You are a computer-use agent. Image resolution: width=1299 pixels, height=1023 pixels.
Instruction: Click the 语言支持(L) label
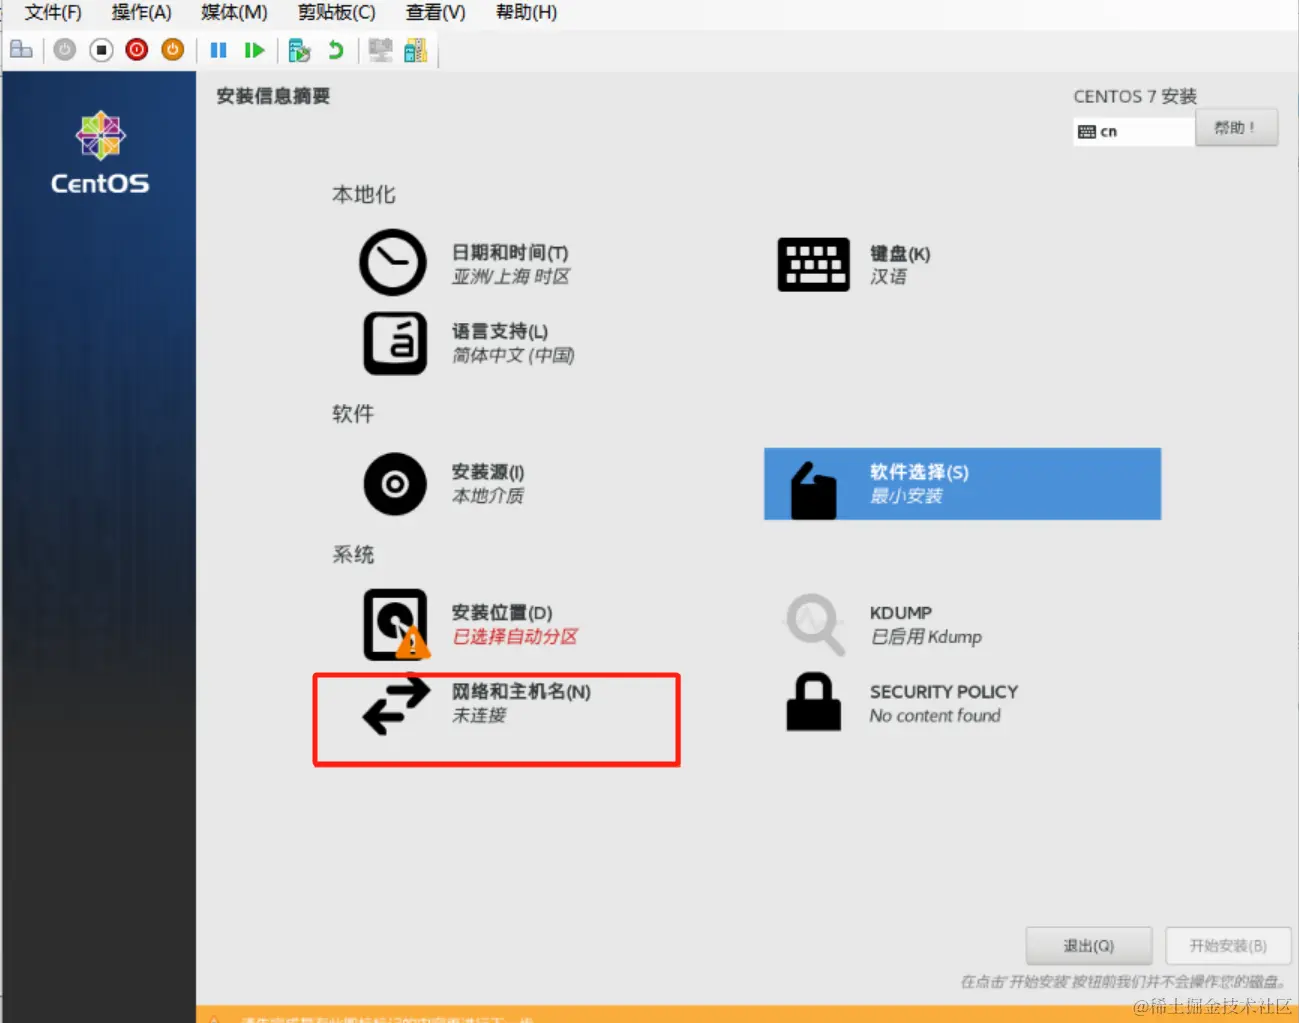pos(500,332)
